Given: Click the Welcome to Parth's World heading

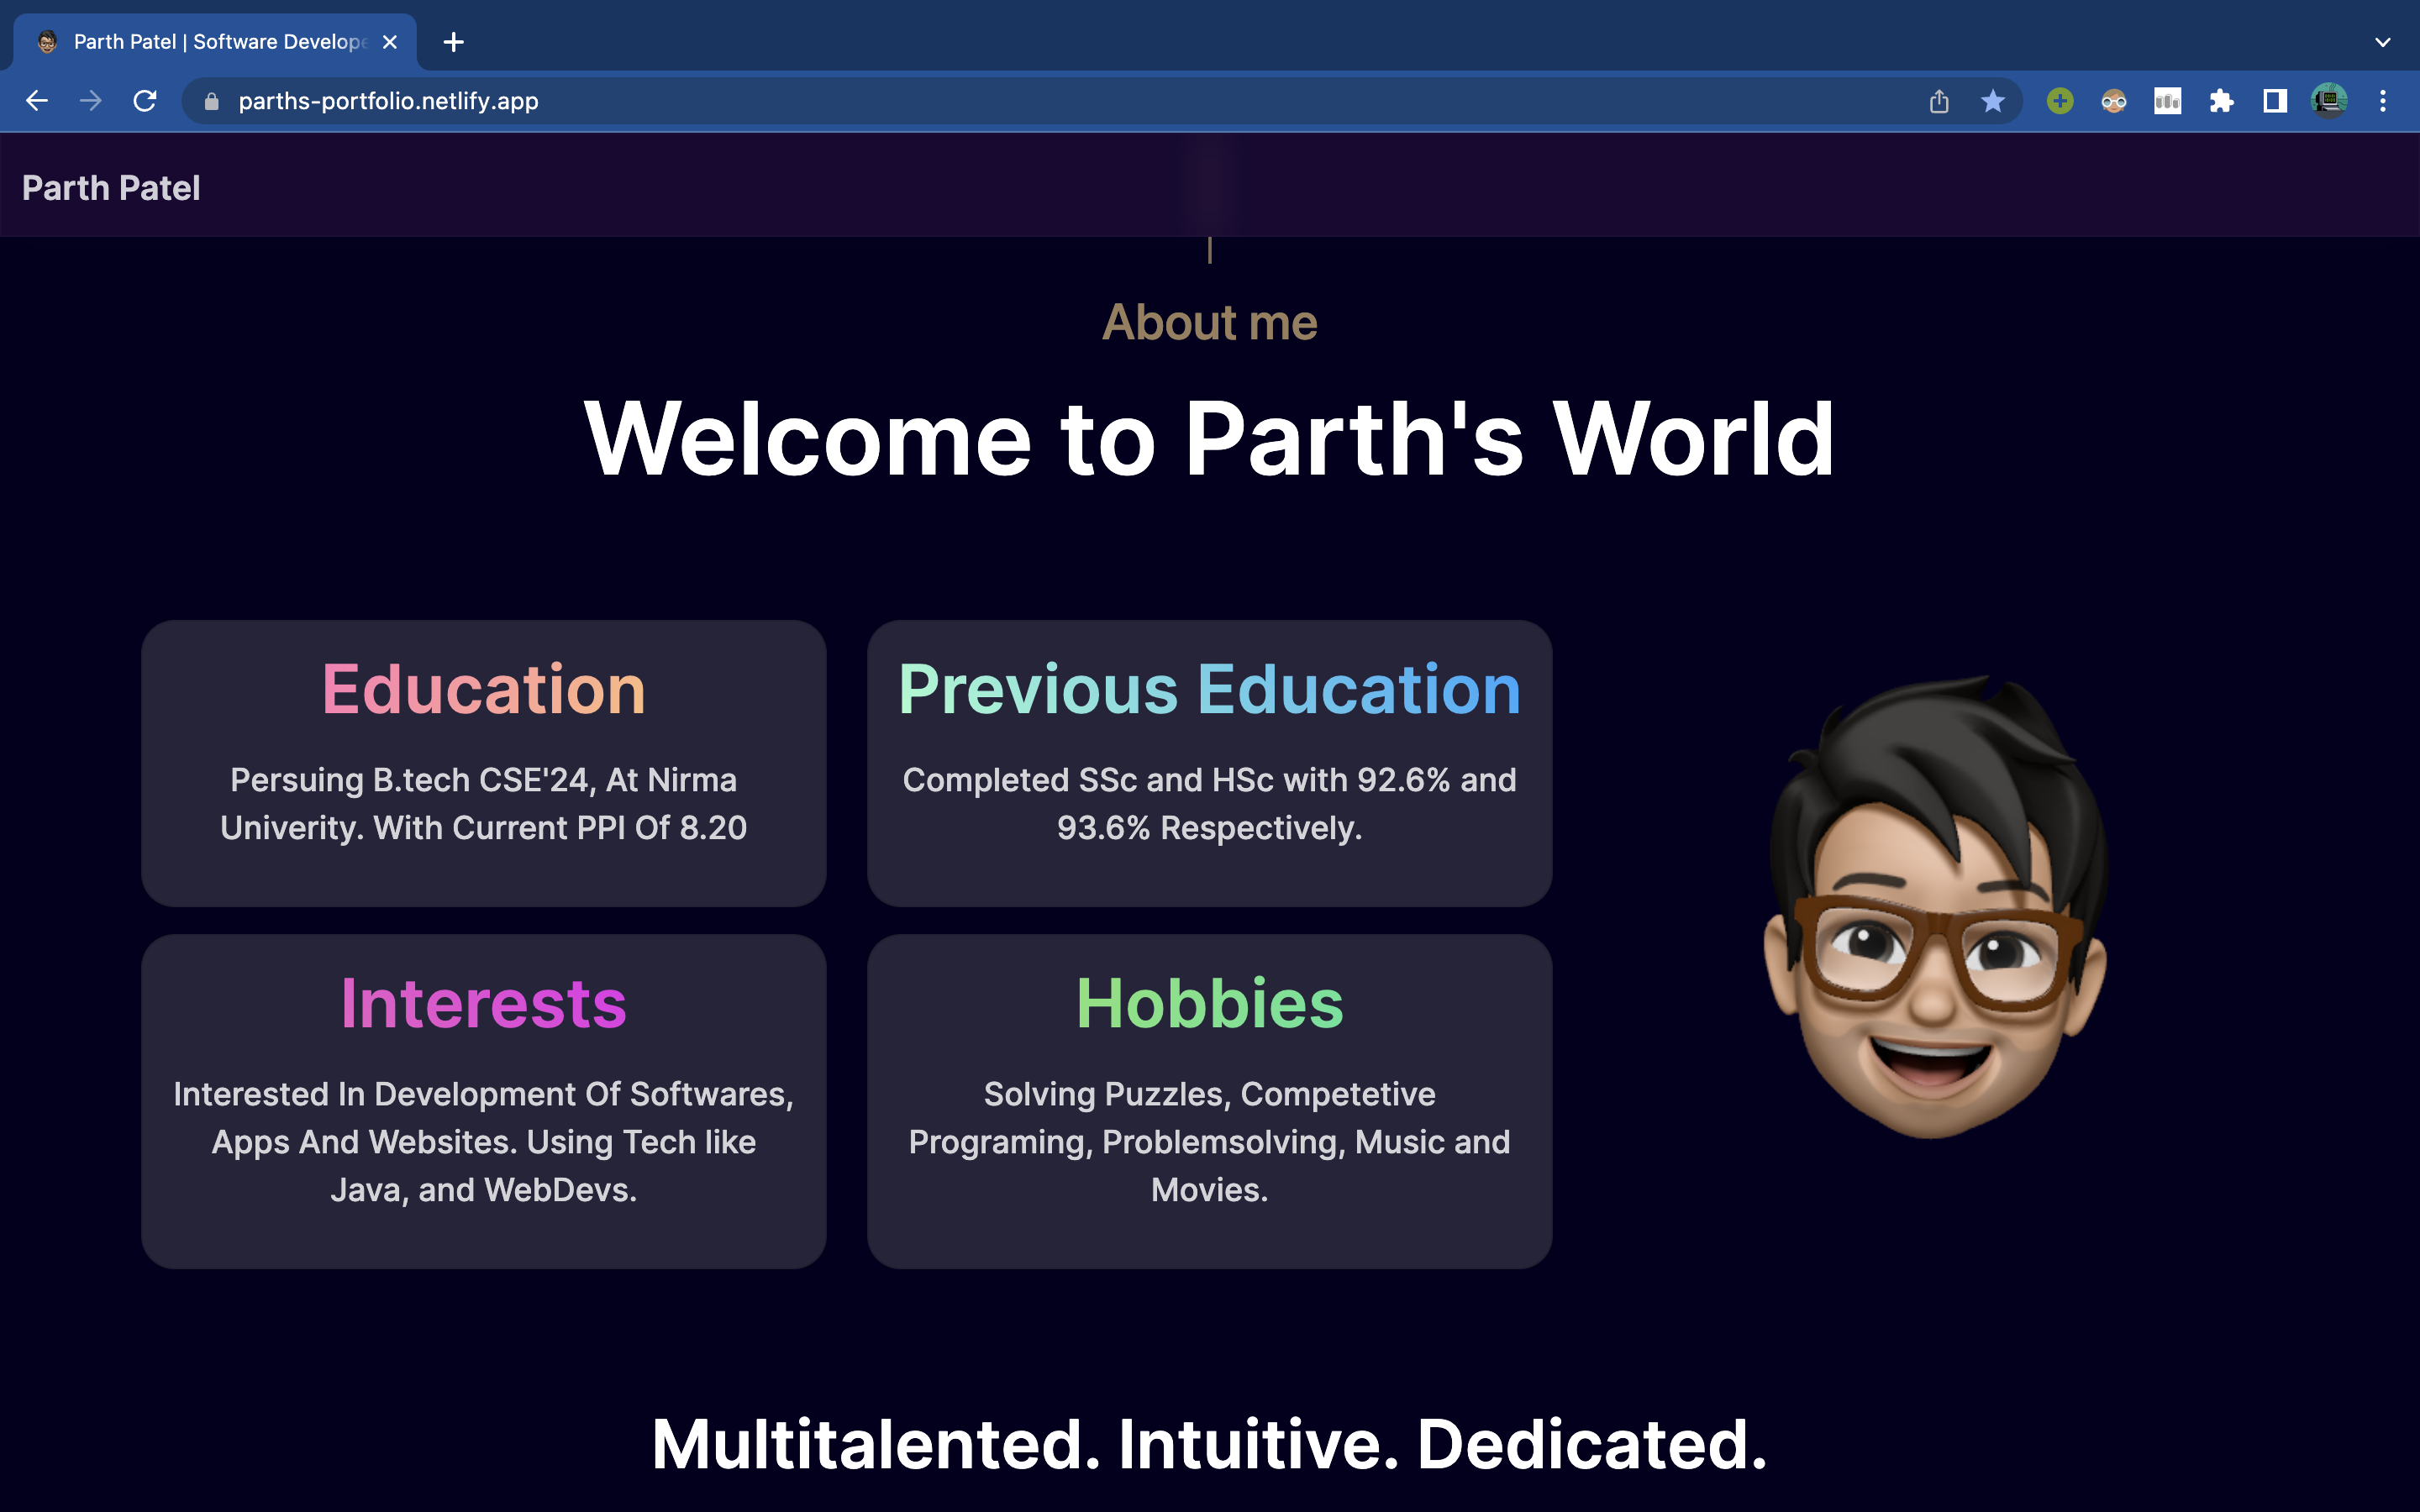Looking at the screenshot, I should click(1210, 438).
